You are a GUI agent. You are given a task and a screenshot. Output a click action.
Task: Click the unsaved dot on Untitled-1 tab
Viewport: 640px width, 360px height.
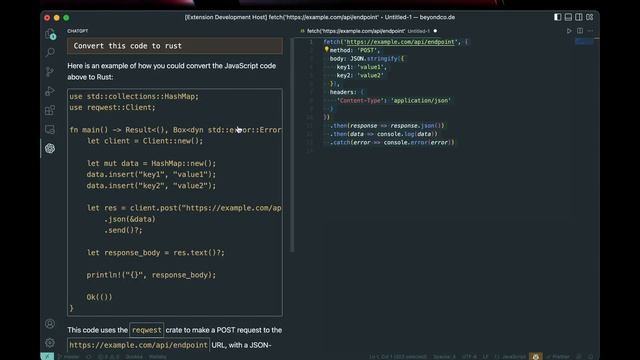coord(435,31)
